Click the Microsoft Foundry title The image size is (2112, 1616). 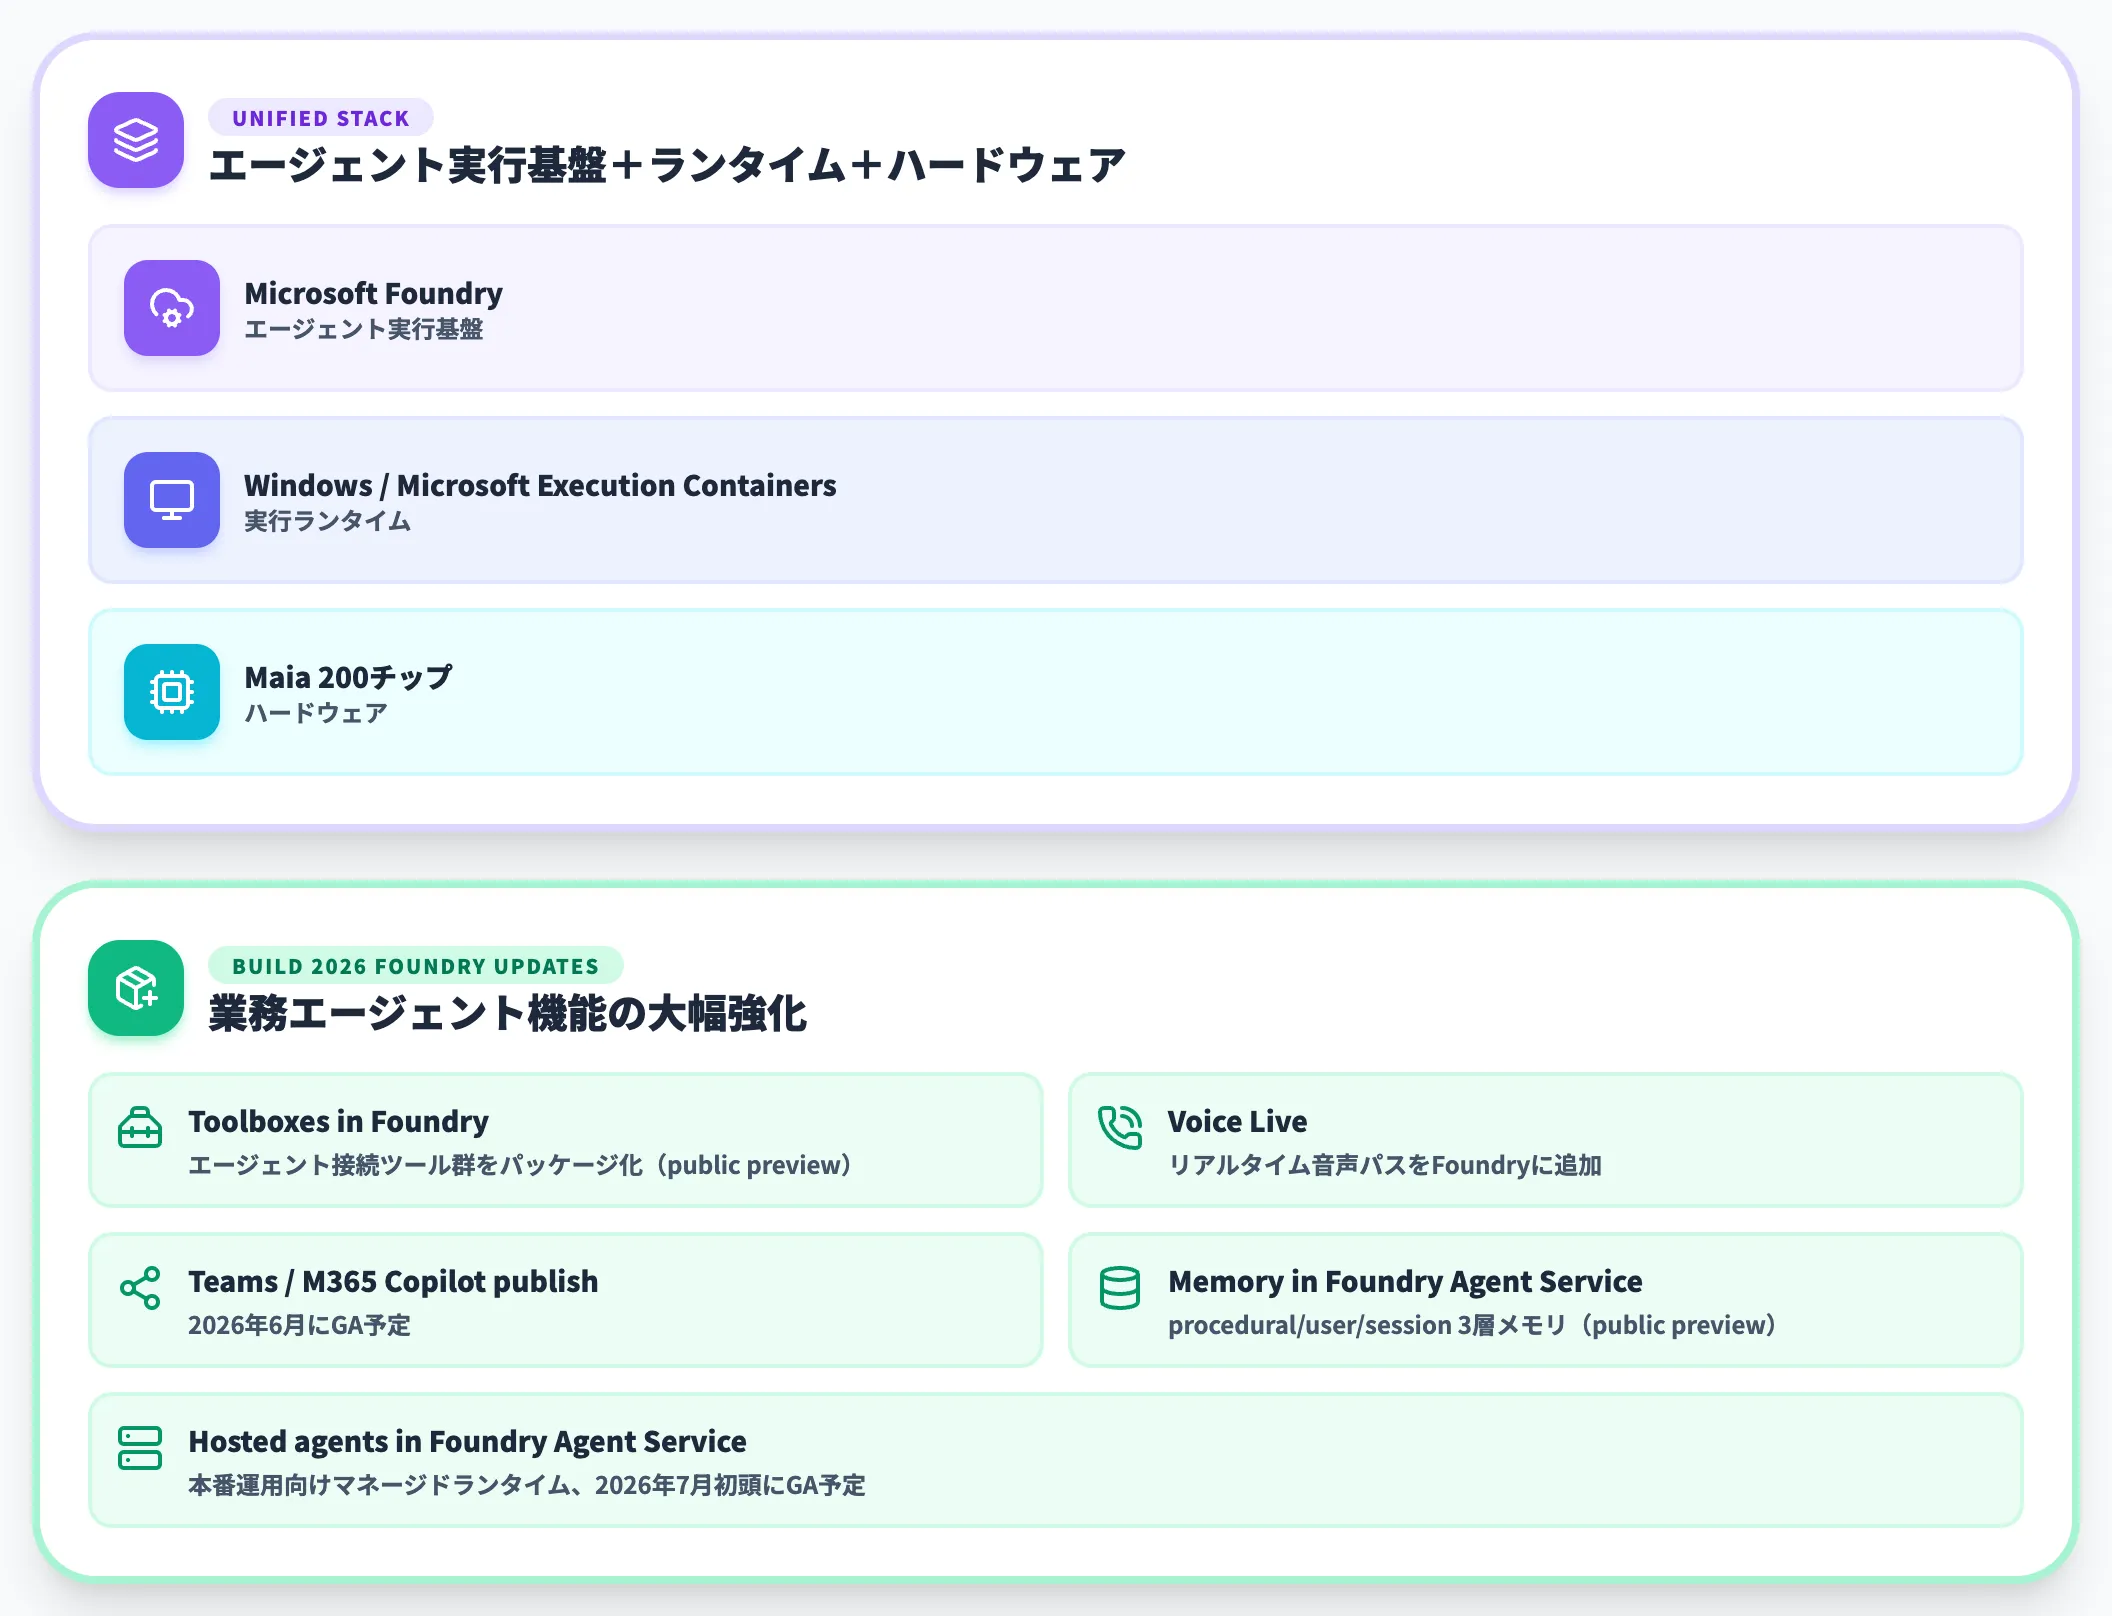click(374, 293)
